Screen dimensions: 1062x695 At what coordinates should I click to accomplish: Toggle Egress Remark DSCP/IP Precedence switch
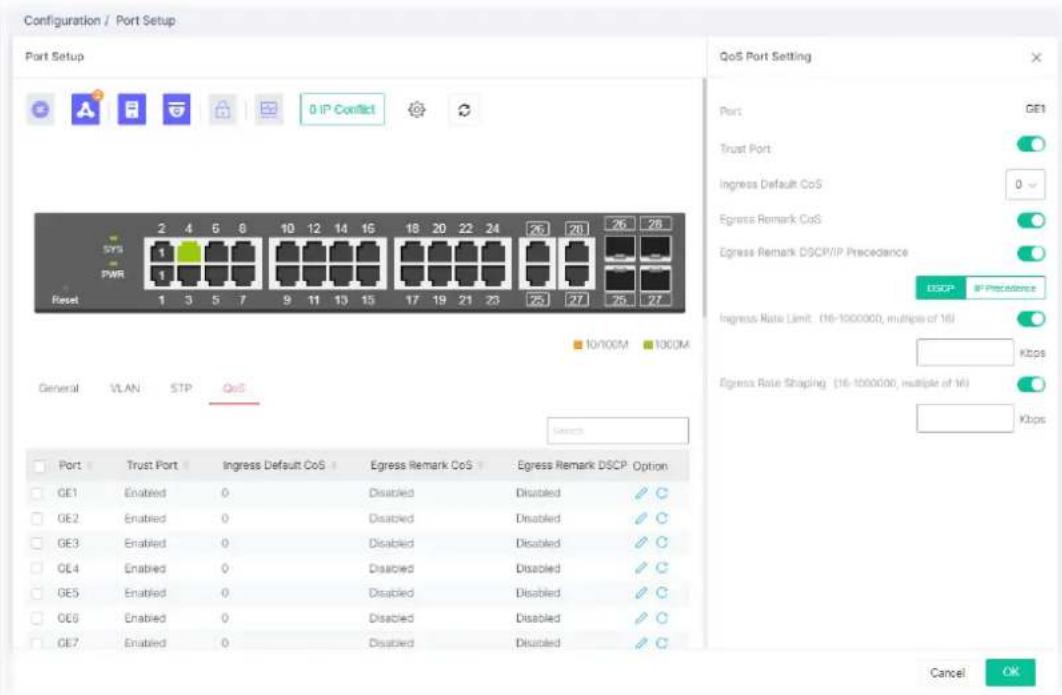click(x=1031, y=253)
